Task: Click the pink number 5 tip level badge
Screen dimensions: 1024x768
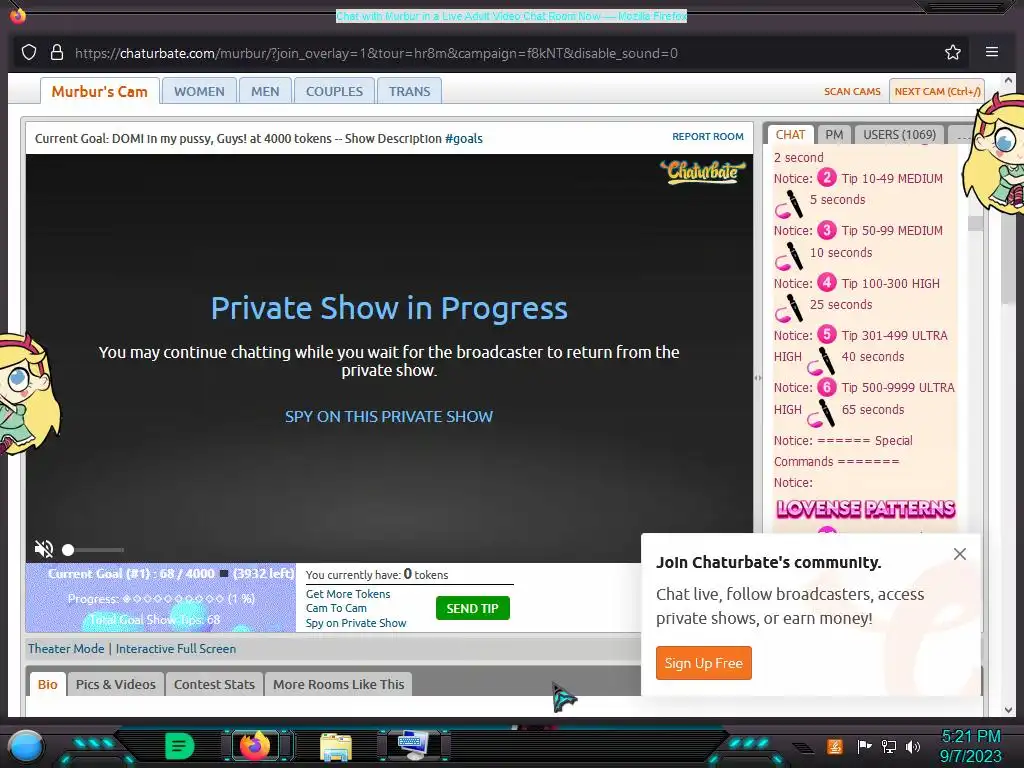Action: coord(826,334)
